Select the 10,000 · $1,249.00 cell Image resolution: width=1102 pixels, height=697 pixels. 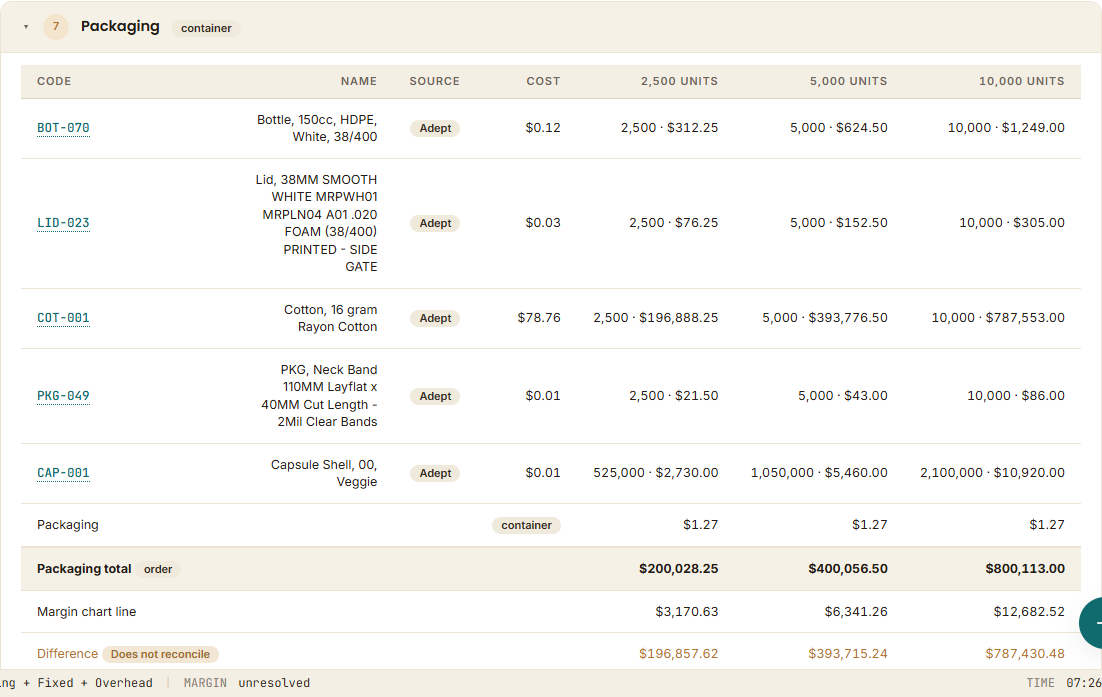click(1006, 128)
